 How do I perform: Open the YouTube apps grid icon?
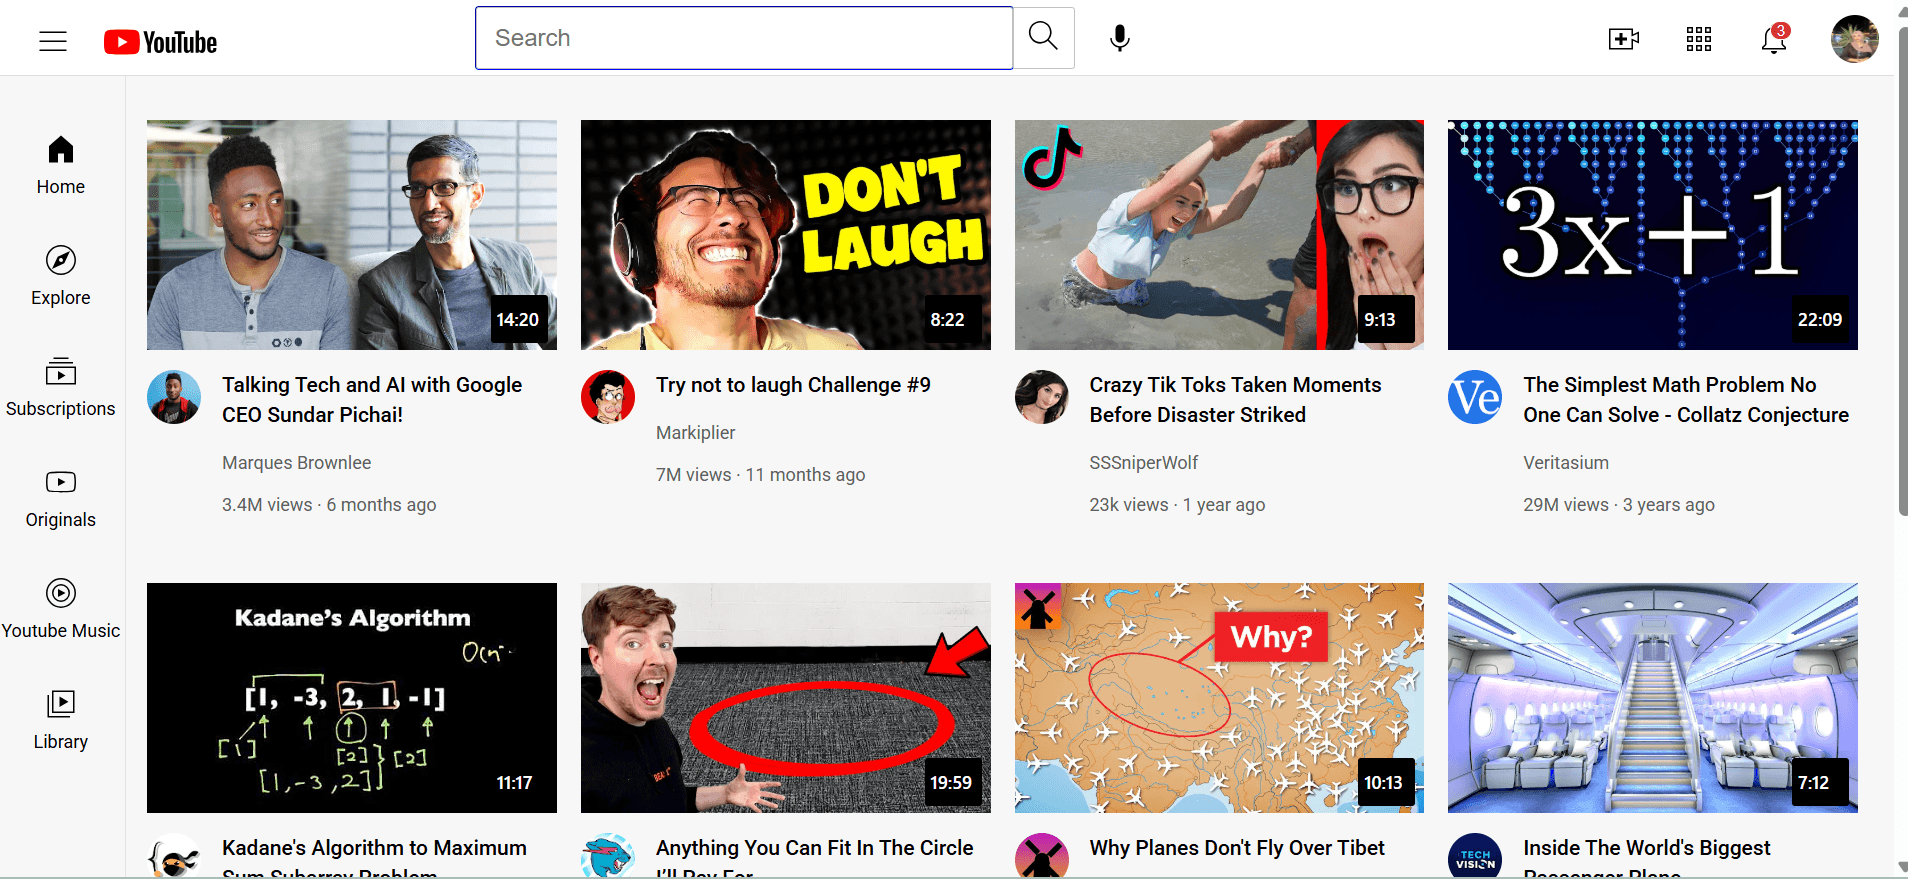tap(1699, 39)
